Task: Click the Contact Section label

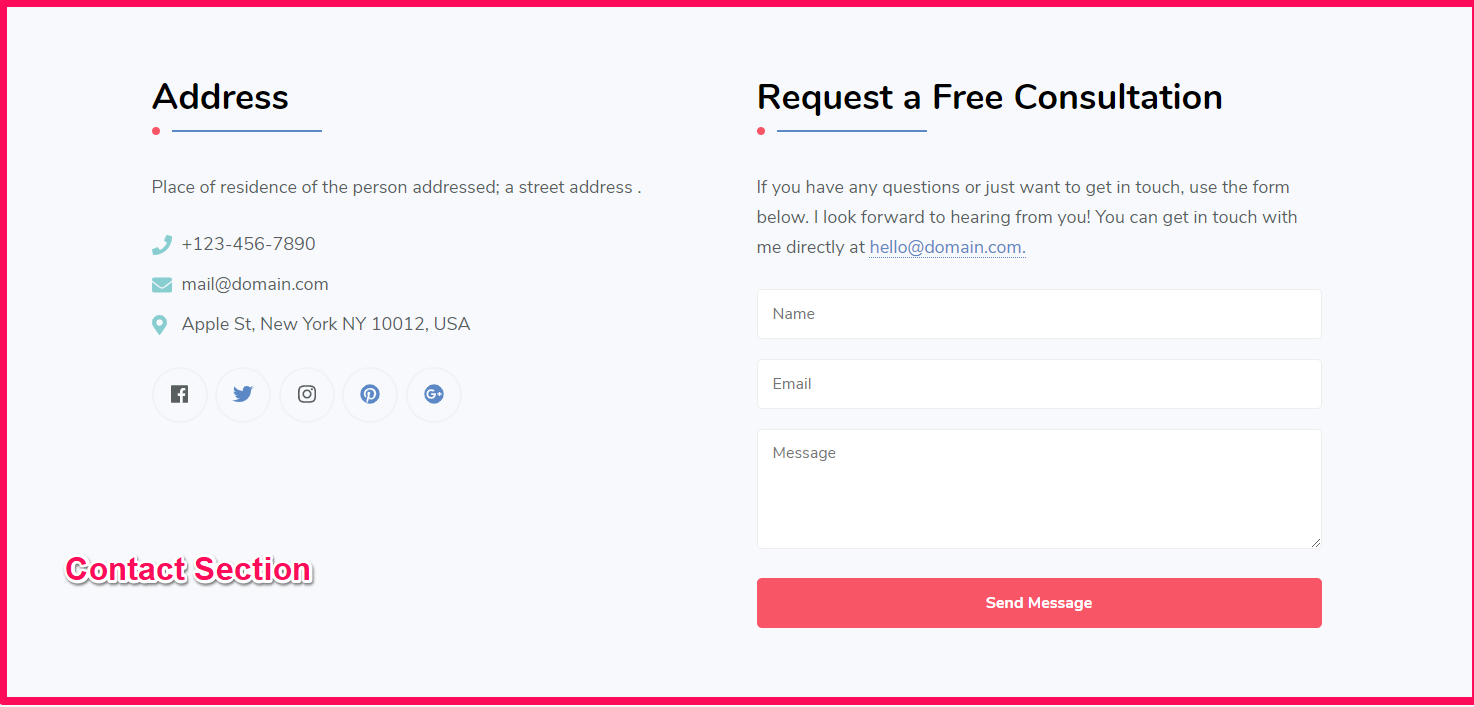Action: click(189, 569)
